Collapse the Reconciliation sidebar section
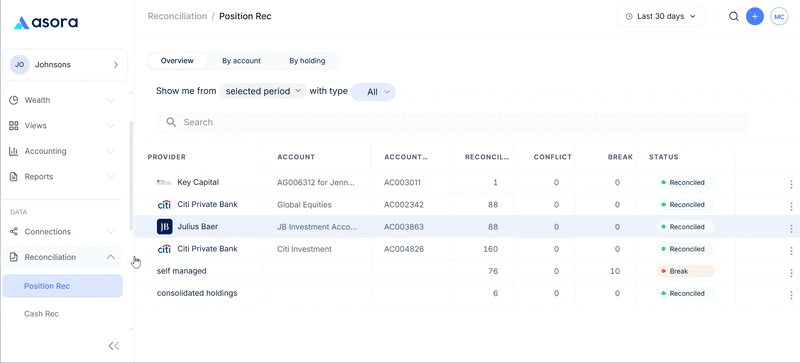Viewport: 800px width, 363px height. pyautogui.click(x=62, y=257)
